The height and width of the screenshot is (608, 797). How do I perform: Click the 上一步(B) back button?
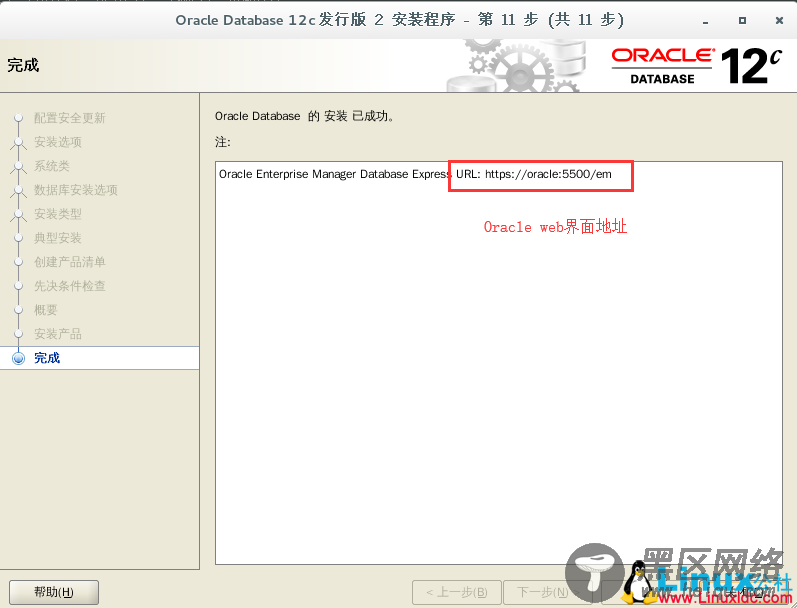point(456,592)
